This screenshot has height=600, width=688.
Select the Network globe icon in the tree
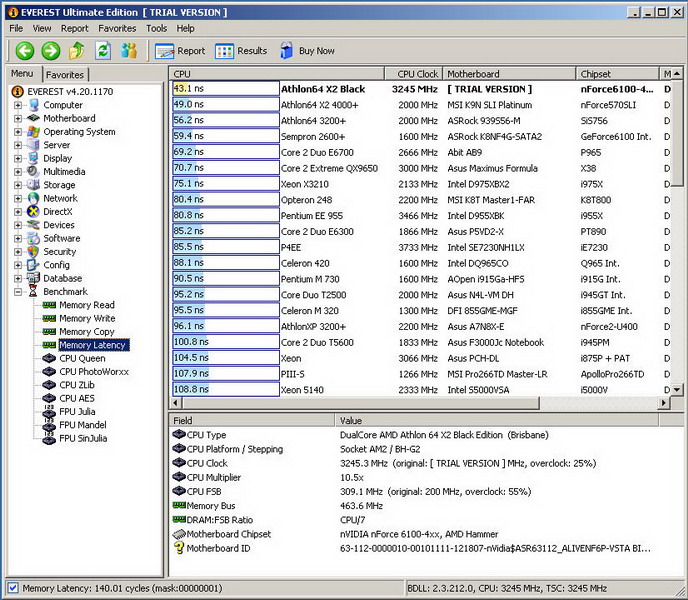[33, 198]
